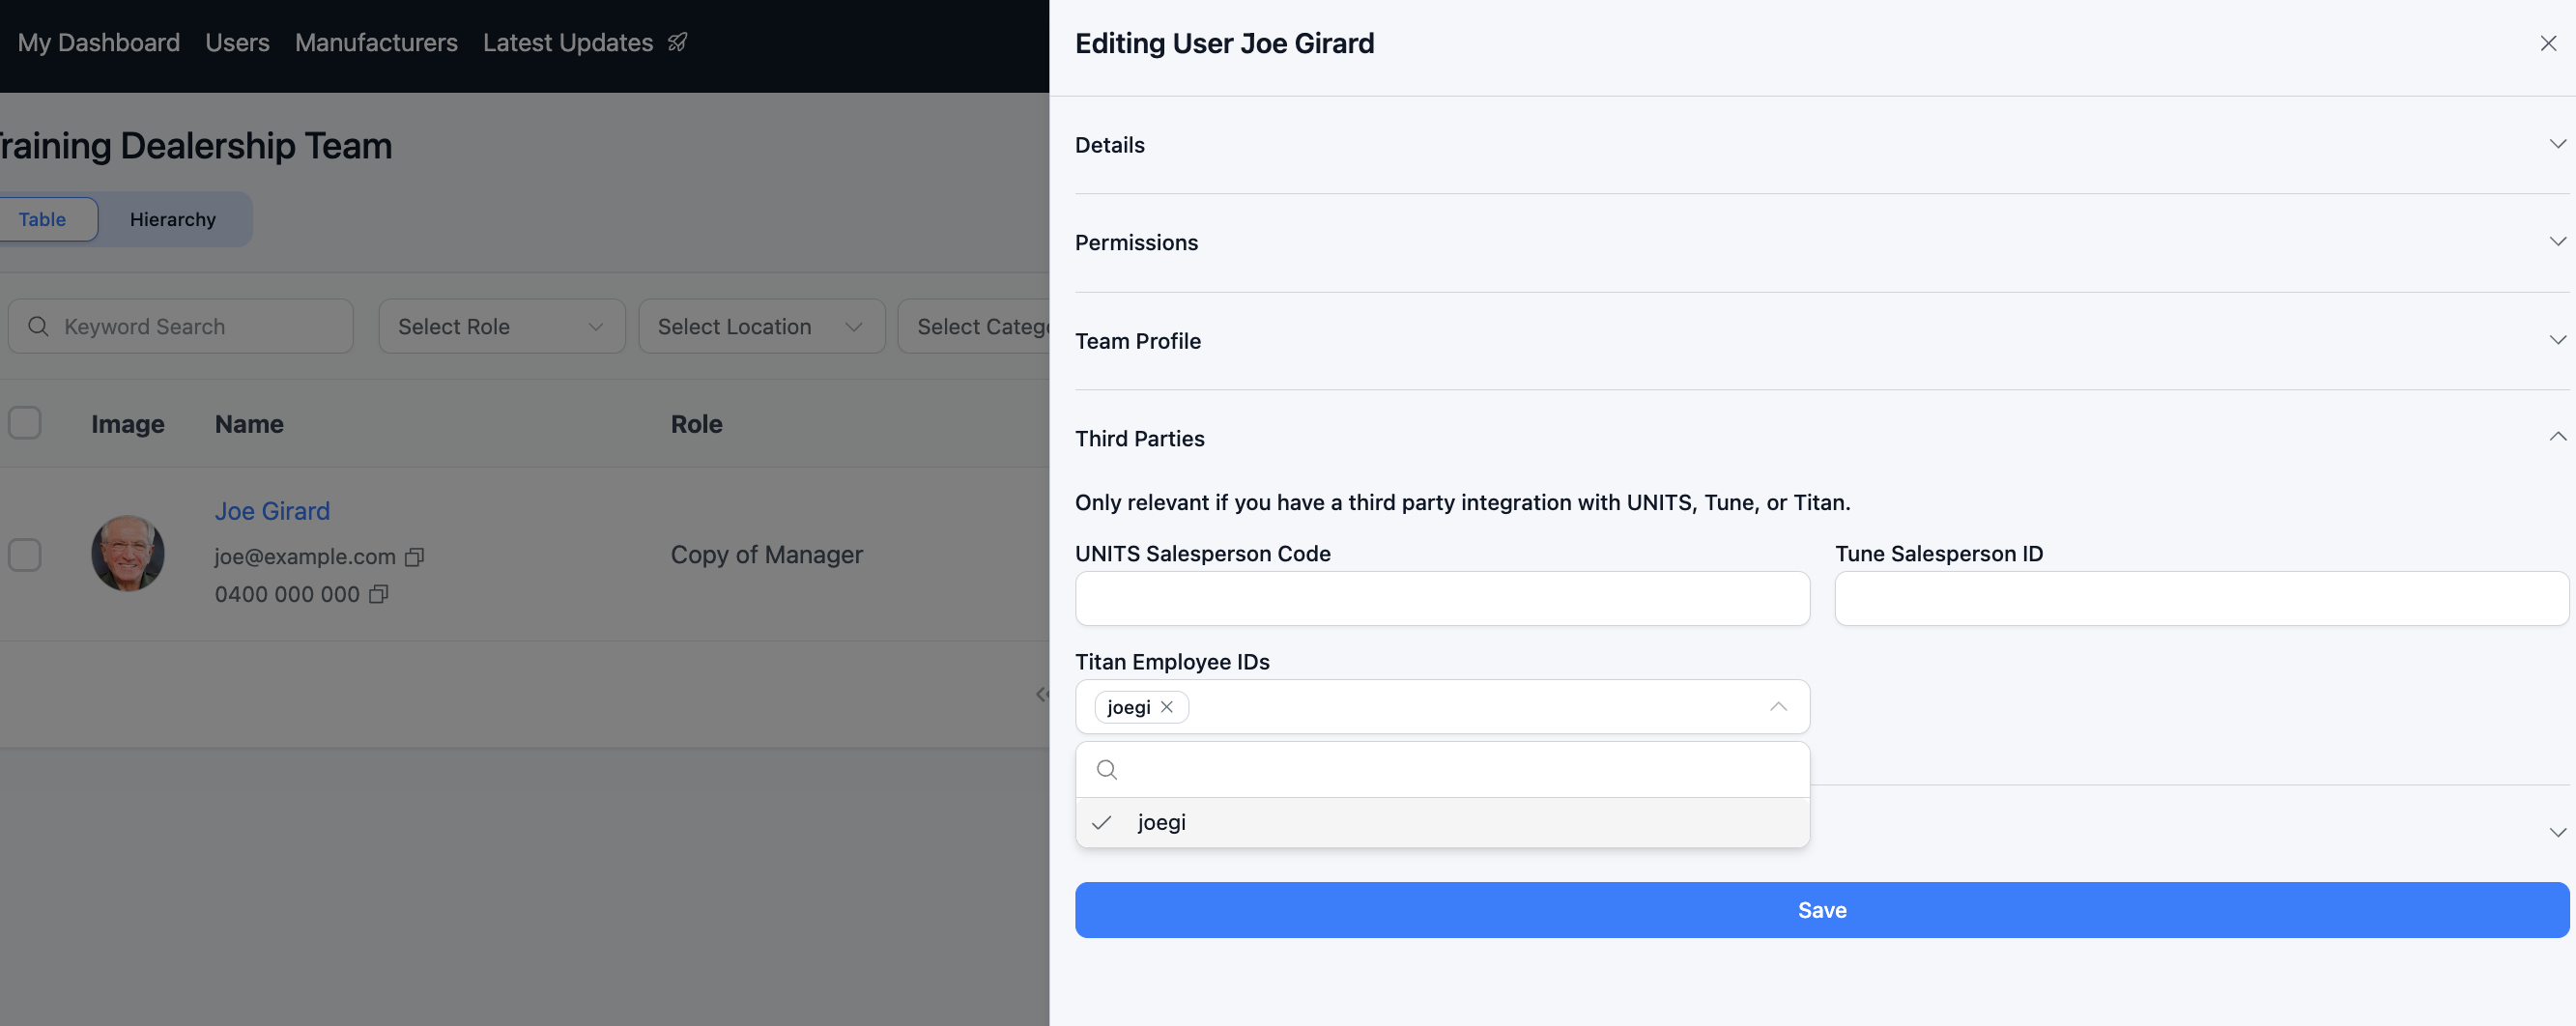Click the Training Dealership Team heading
Screen dimensions: 2576x1026
coord(196,146)
